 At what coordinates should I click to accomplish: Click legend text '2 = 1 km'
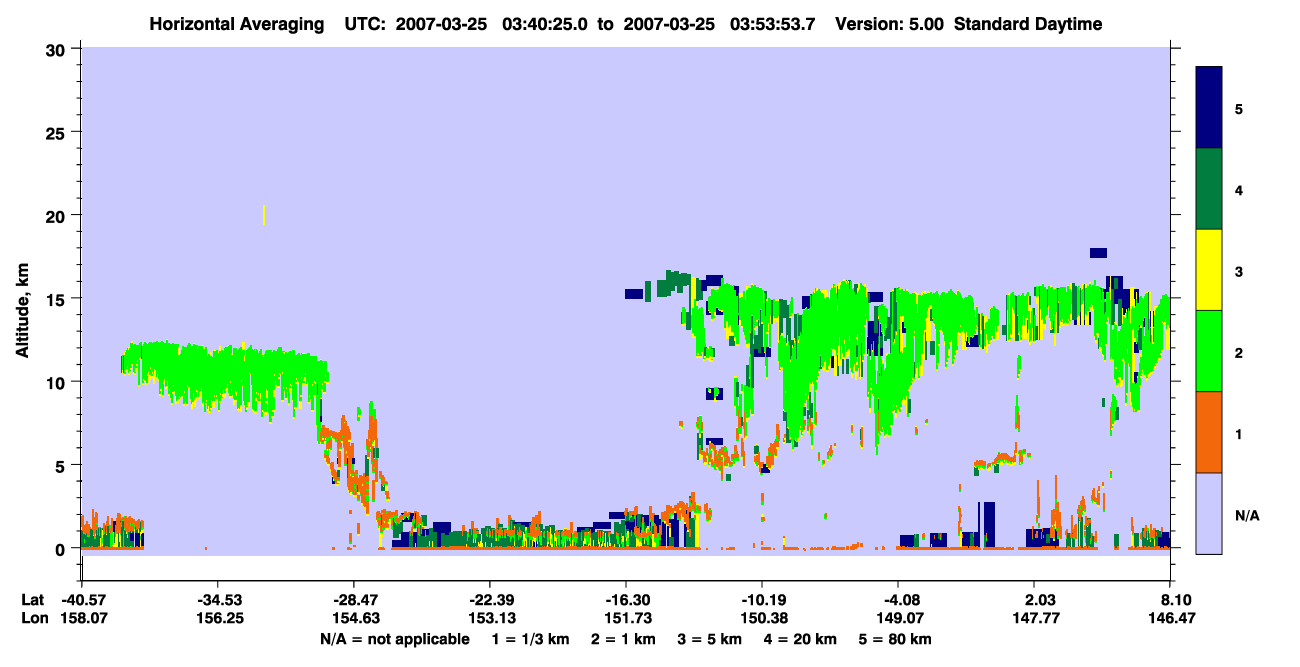pos(624,639)
